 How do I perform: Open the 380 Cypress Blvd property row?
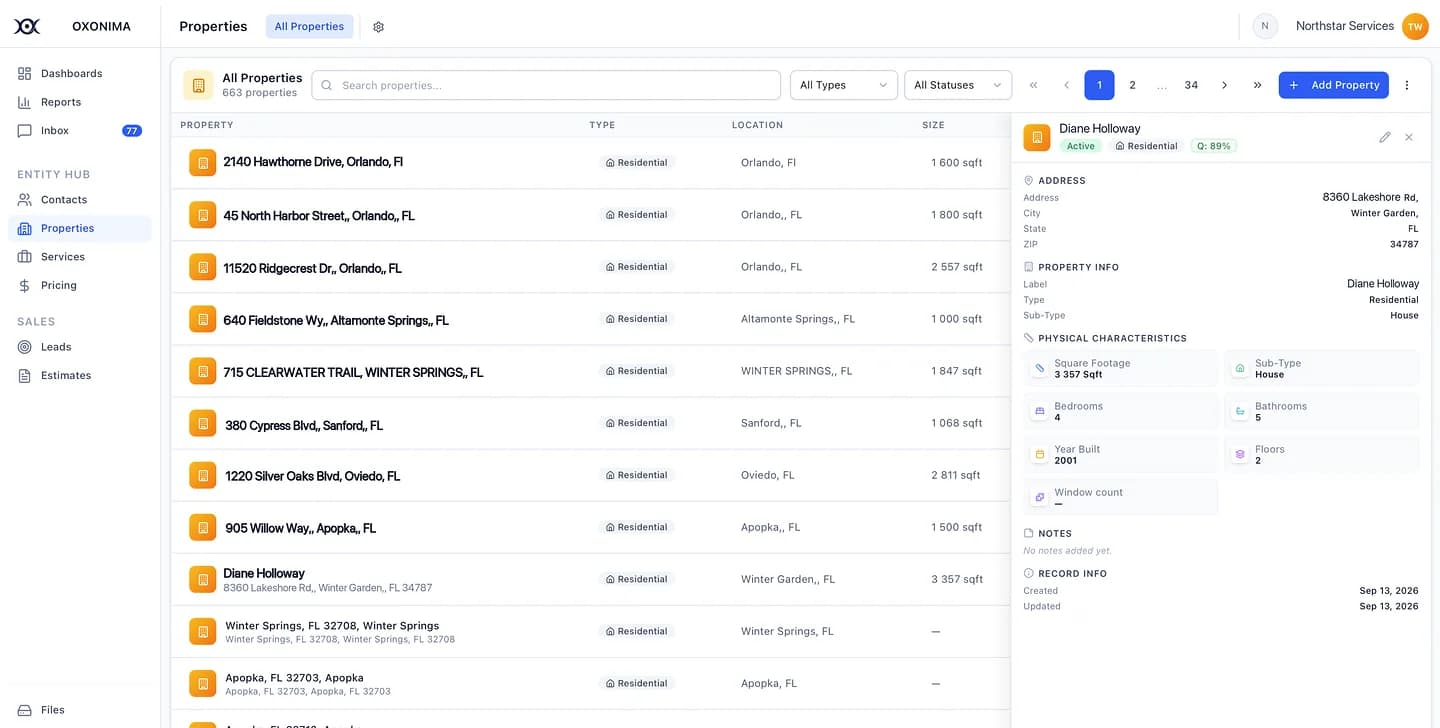coord(591,423)
